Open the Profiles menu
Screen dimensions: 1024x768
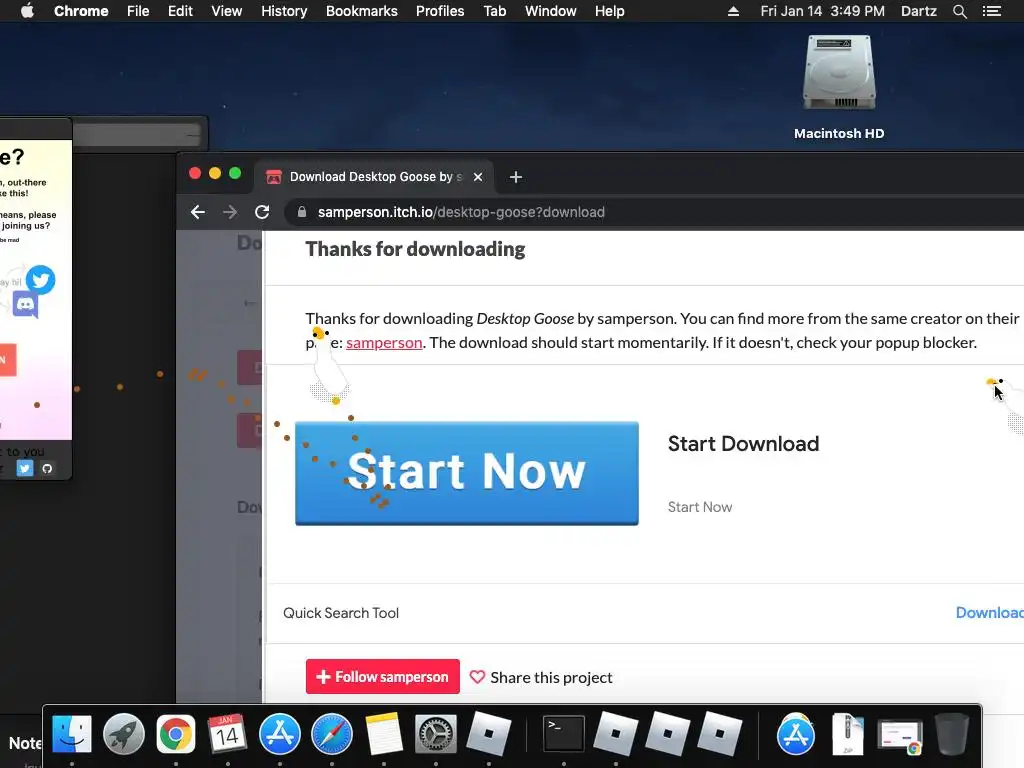coord(440,11)
